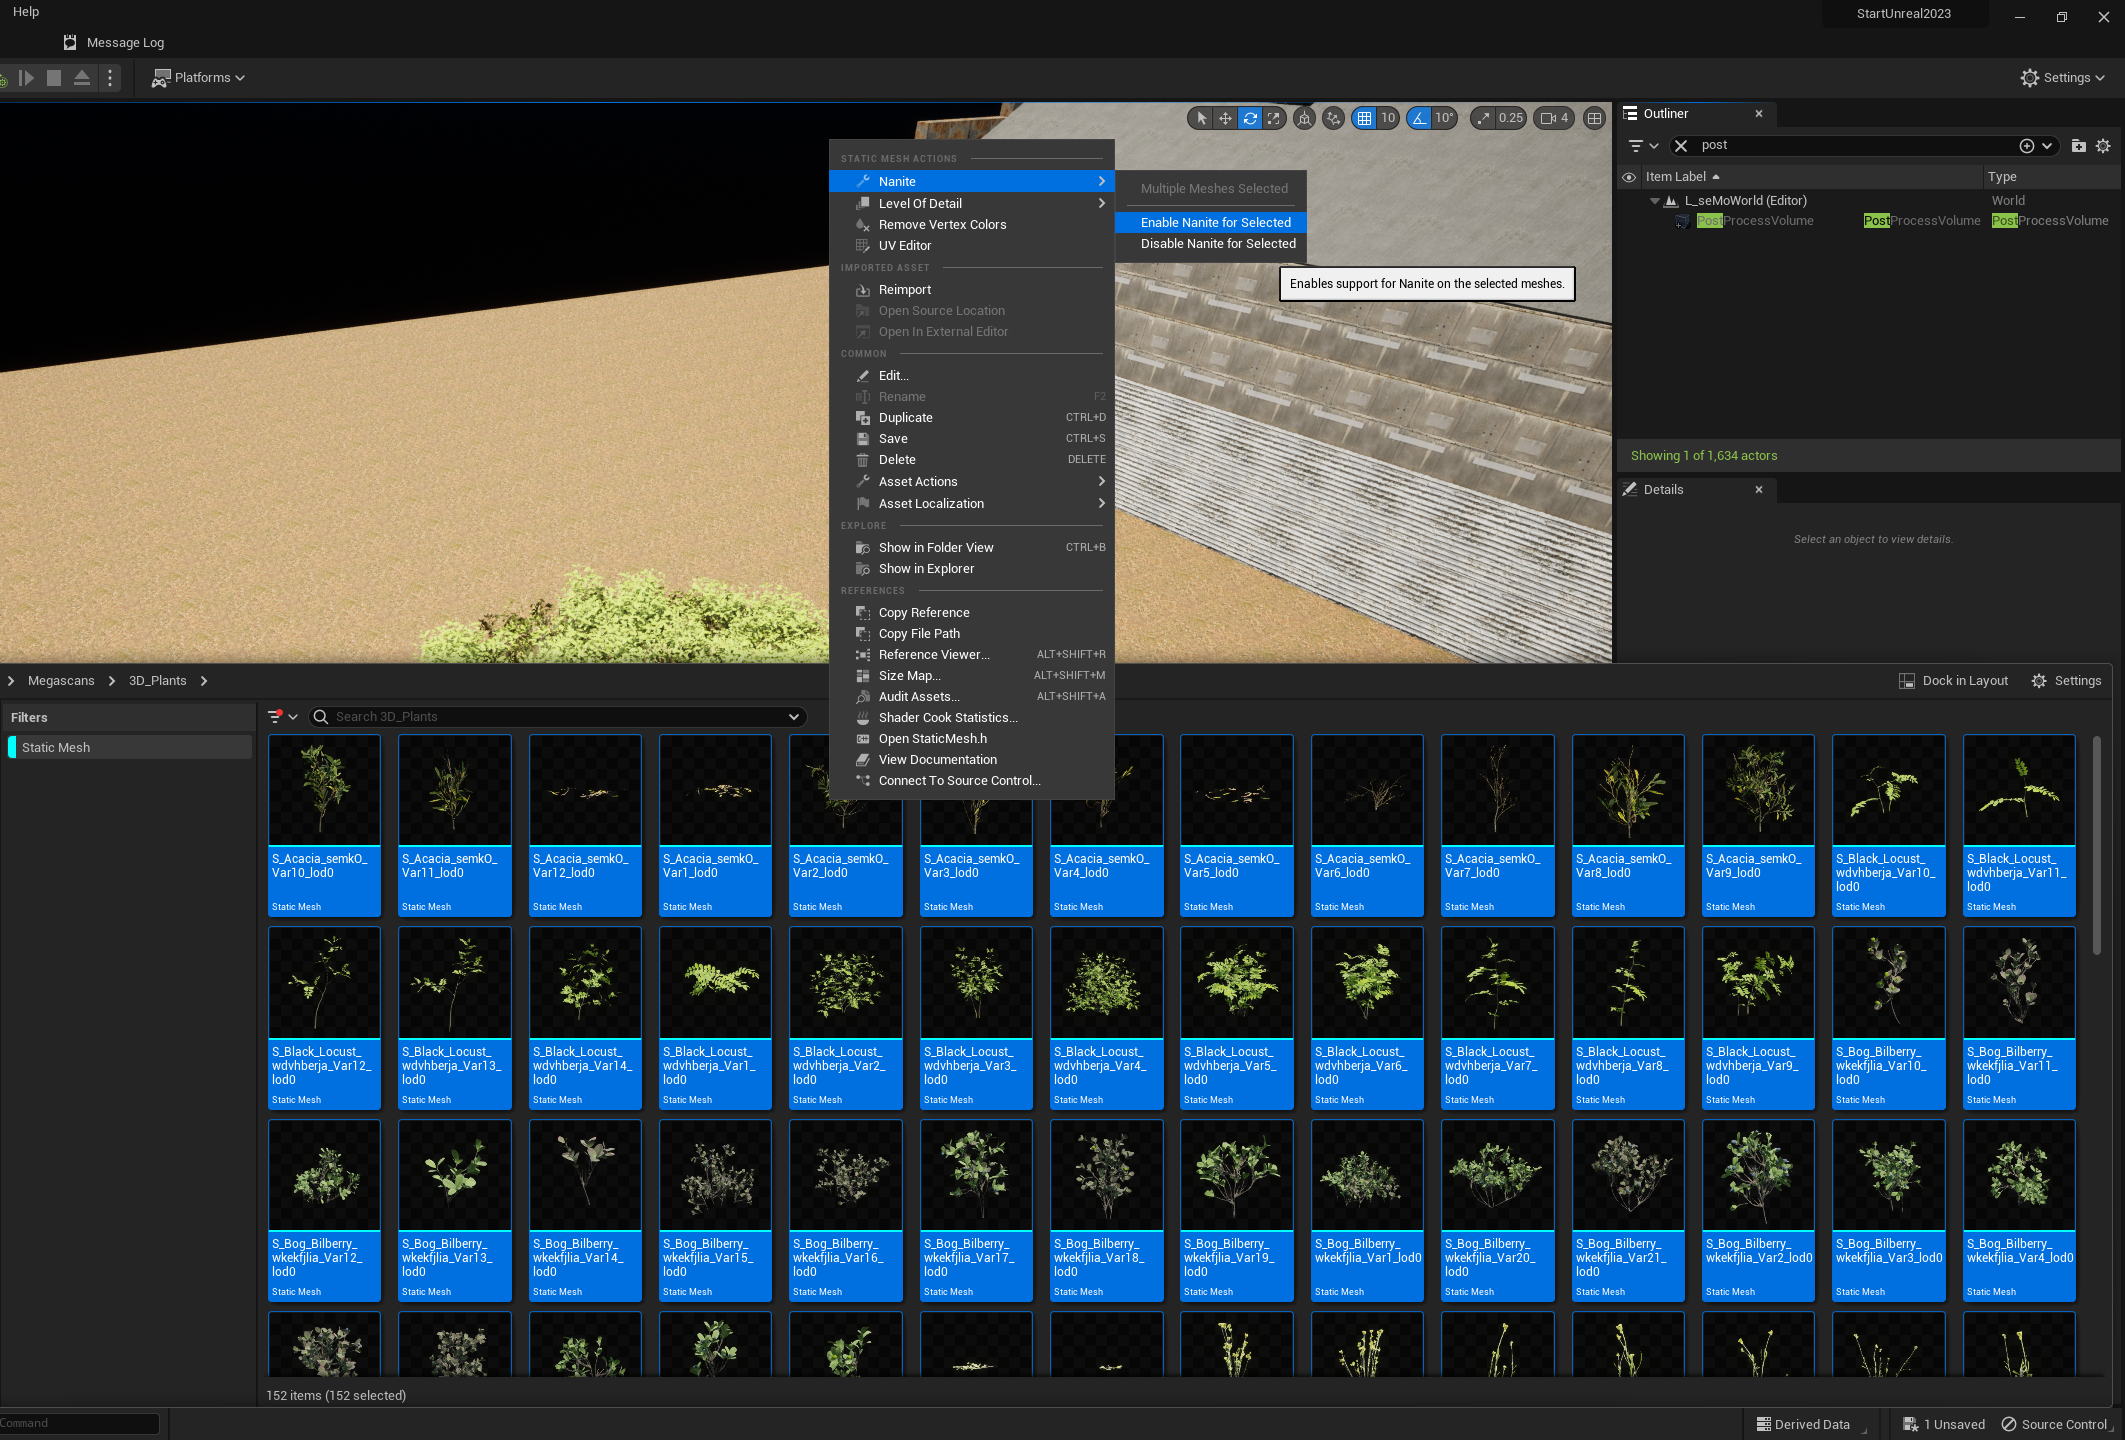Open Source Control in status bar

click(2054, 1424)
